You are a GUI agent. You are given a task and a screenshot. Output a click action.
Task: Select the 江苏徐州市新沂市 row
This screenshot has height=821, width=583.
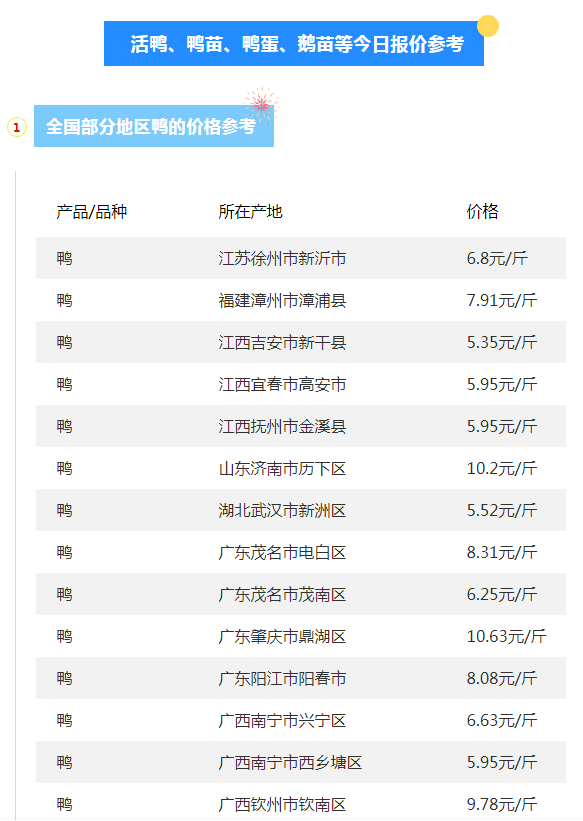coord(301,258)
